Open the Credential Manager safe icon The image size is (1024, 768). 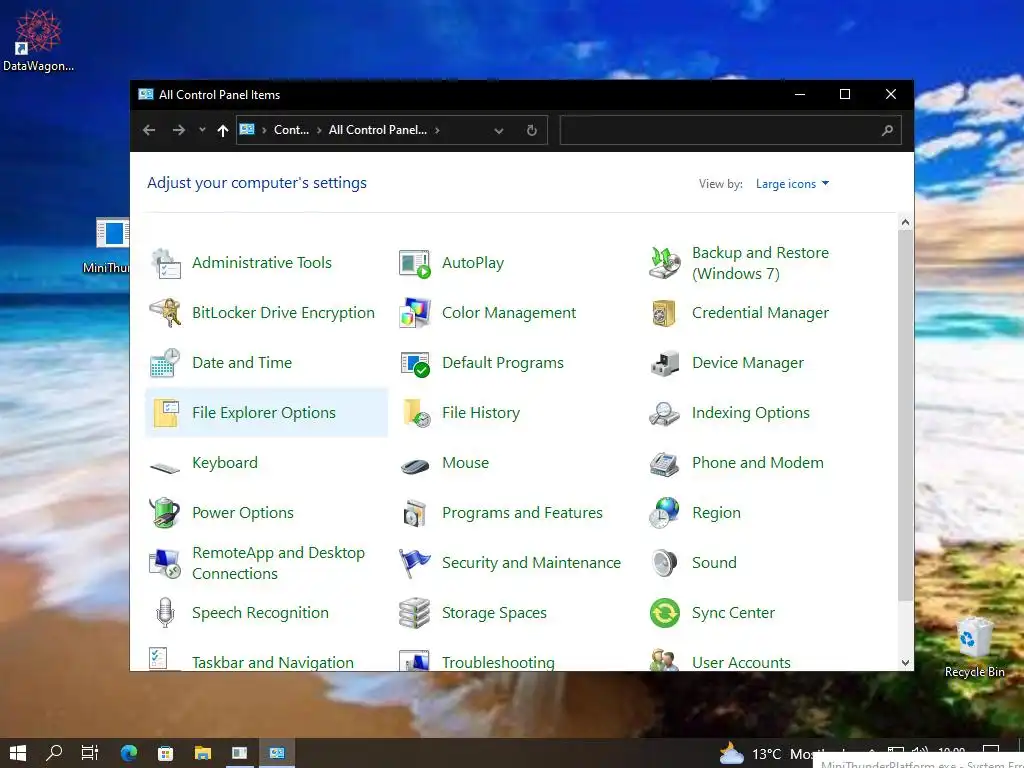click(664, 313)
